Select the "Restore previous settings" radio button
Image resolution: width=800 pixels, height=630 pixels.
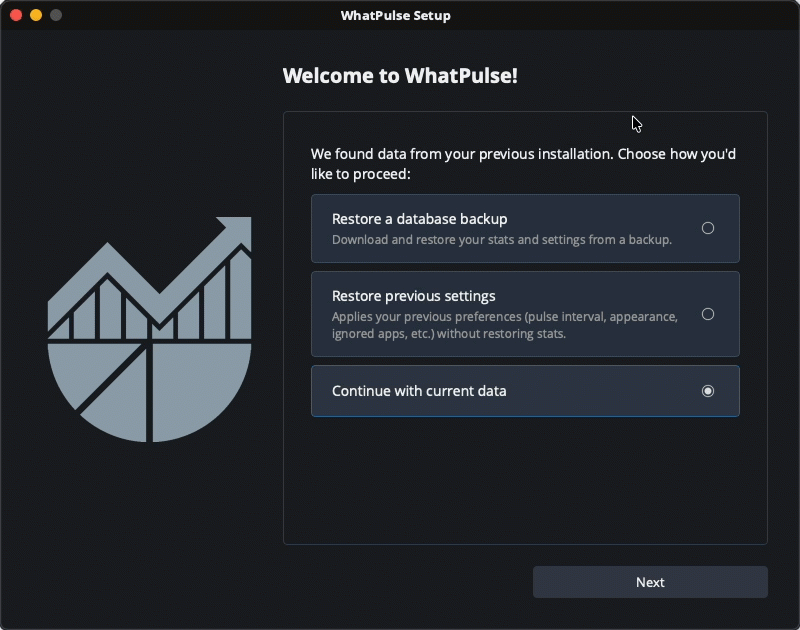coord(708,313)
